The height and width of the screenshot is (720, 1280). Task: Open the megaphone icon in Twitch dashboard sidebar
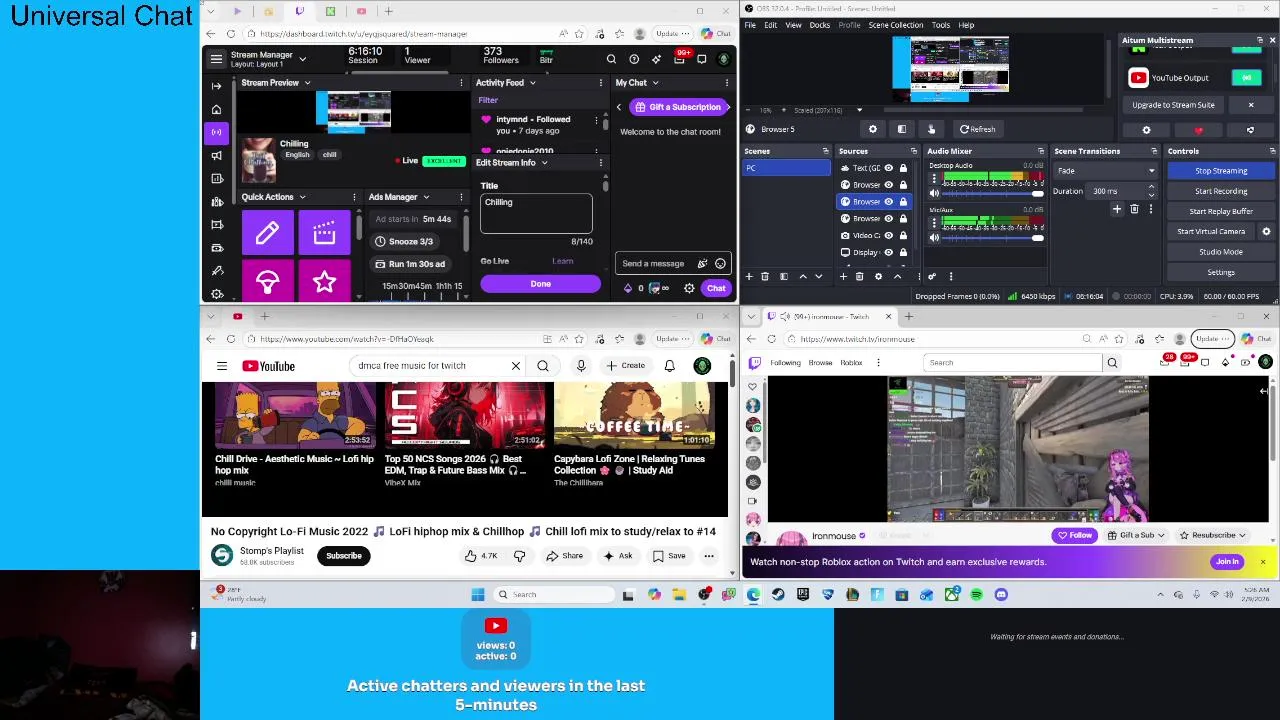tap(216, 155)
